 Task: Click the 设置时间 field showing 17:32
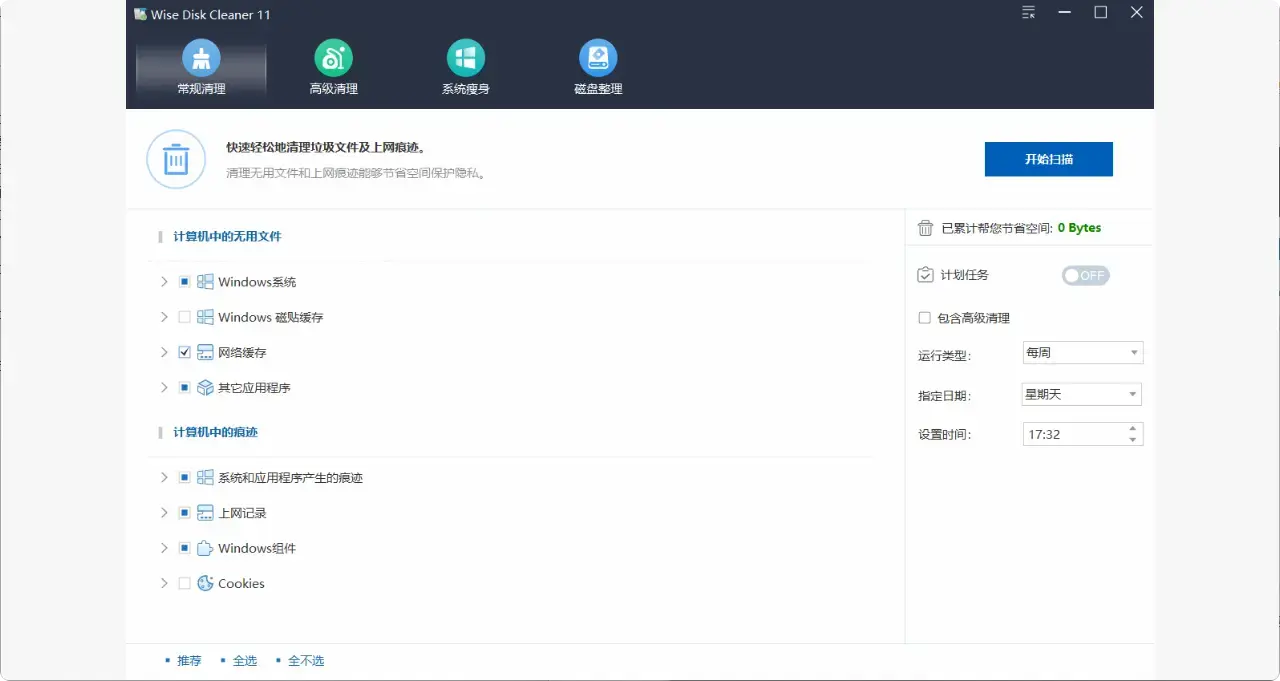(1073, 435)
